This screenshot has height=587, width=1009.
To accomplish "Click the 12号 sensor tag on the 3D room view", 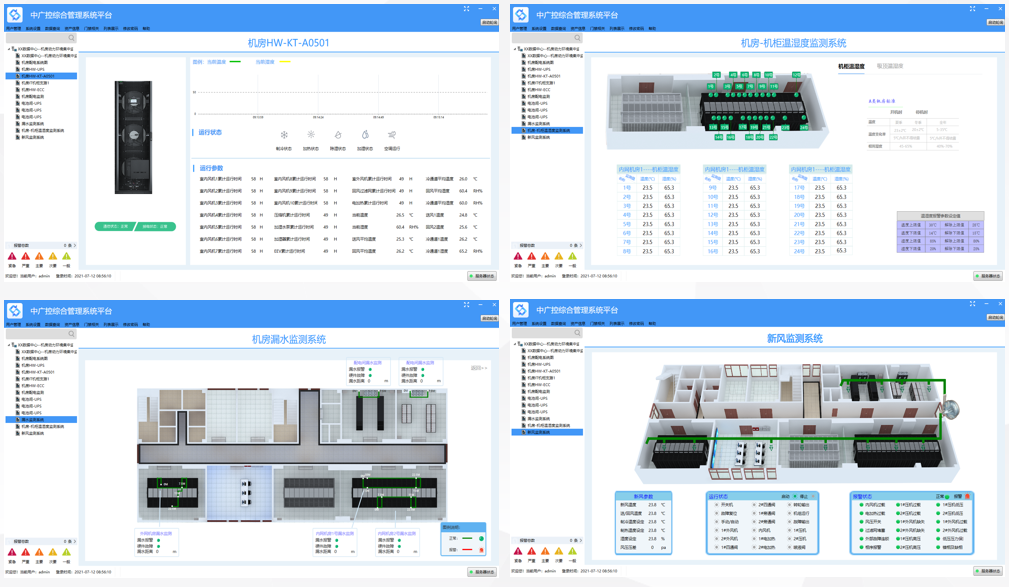I will 796,75.
